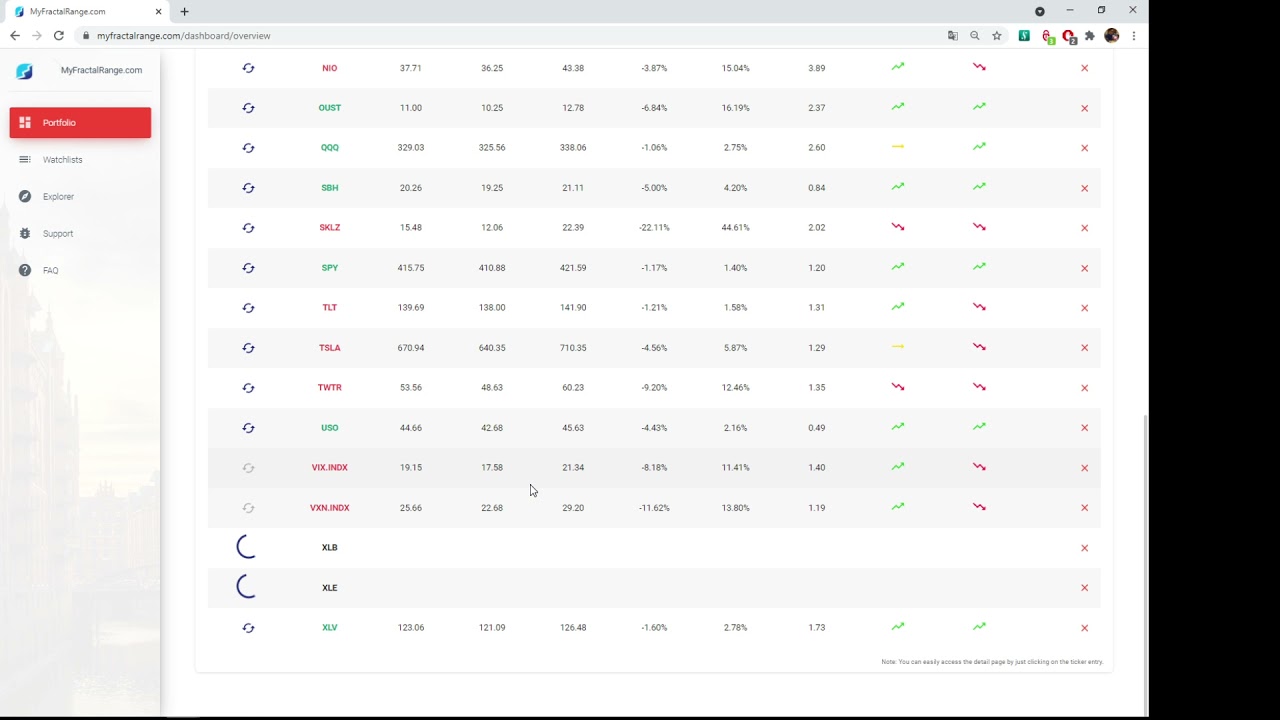Refresh the SKLZ ticker row

pos(248,228)
